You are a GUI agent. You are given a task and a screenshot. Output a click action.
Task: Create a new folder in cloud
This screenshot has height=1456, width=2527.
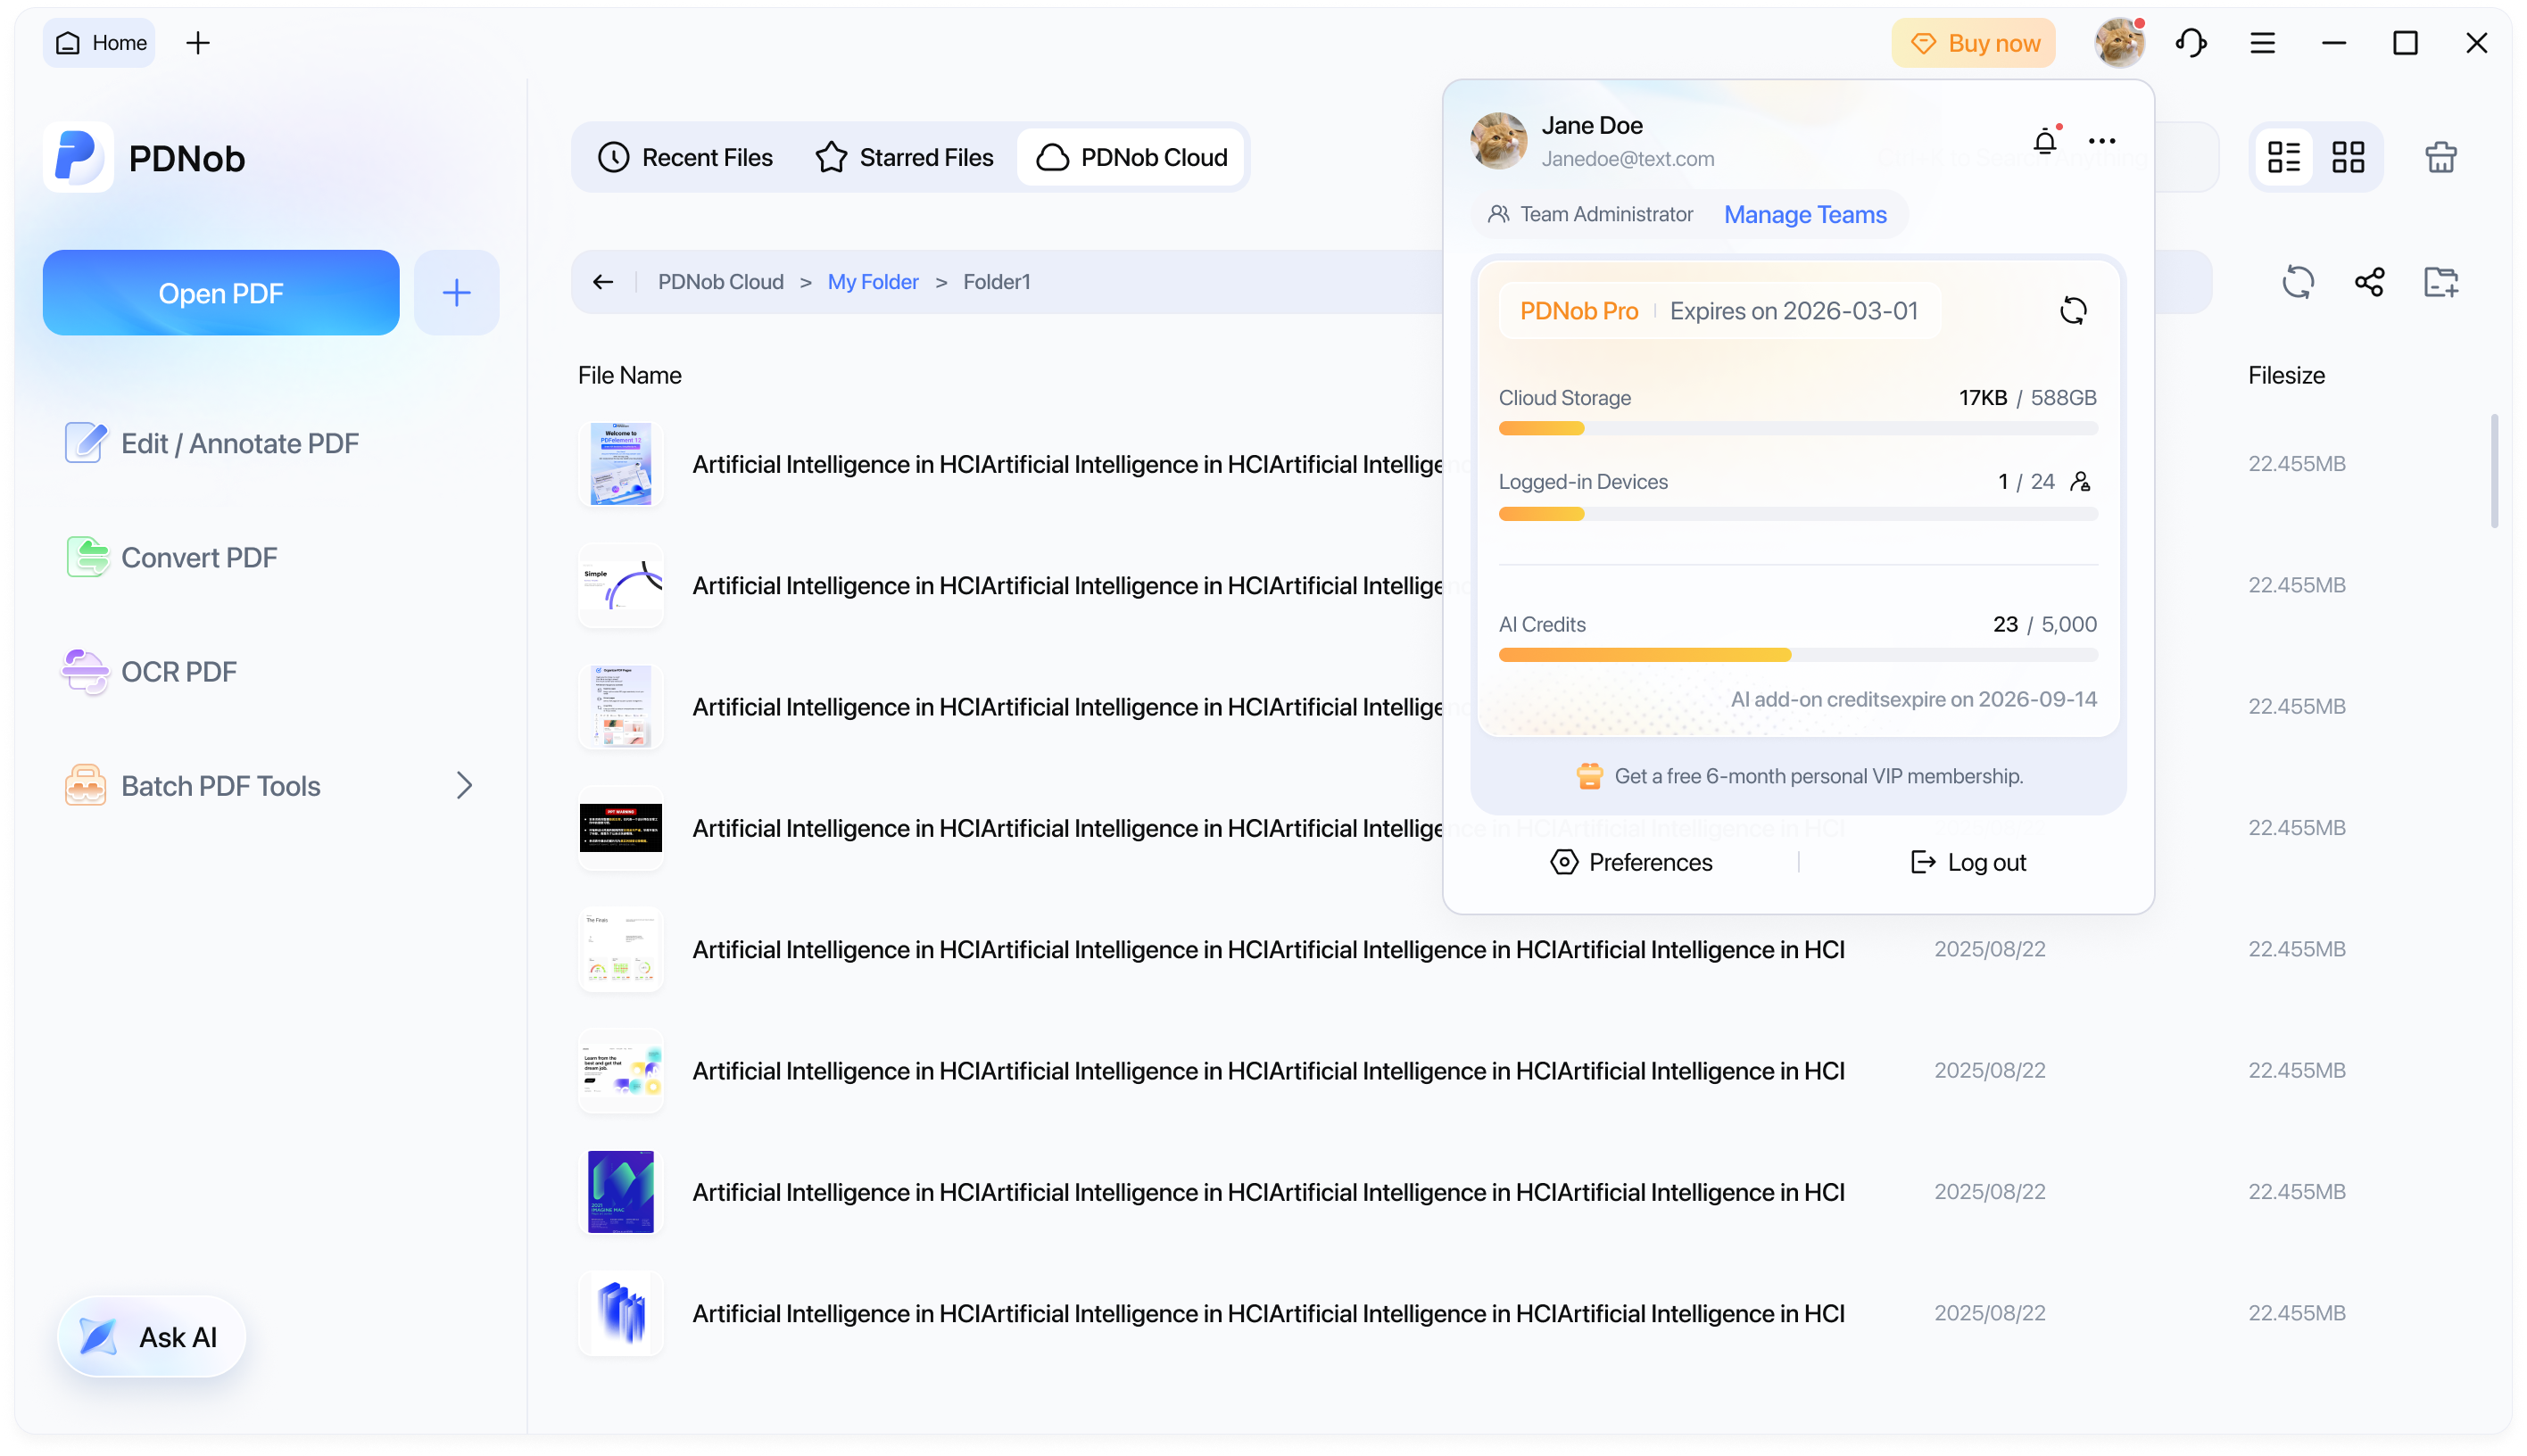pyautogui.click(x=2440, y=282)
